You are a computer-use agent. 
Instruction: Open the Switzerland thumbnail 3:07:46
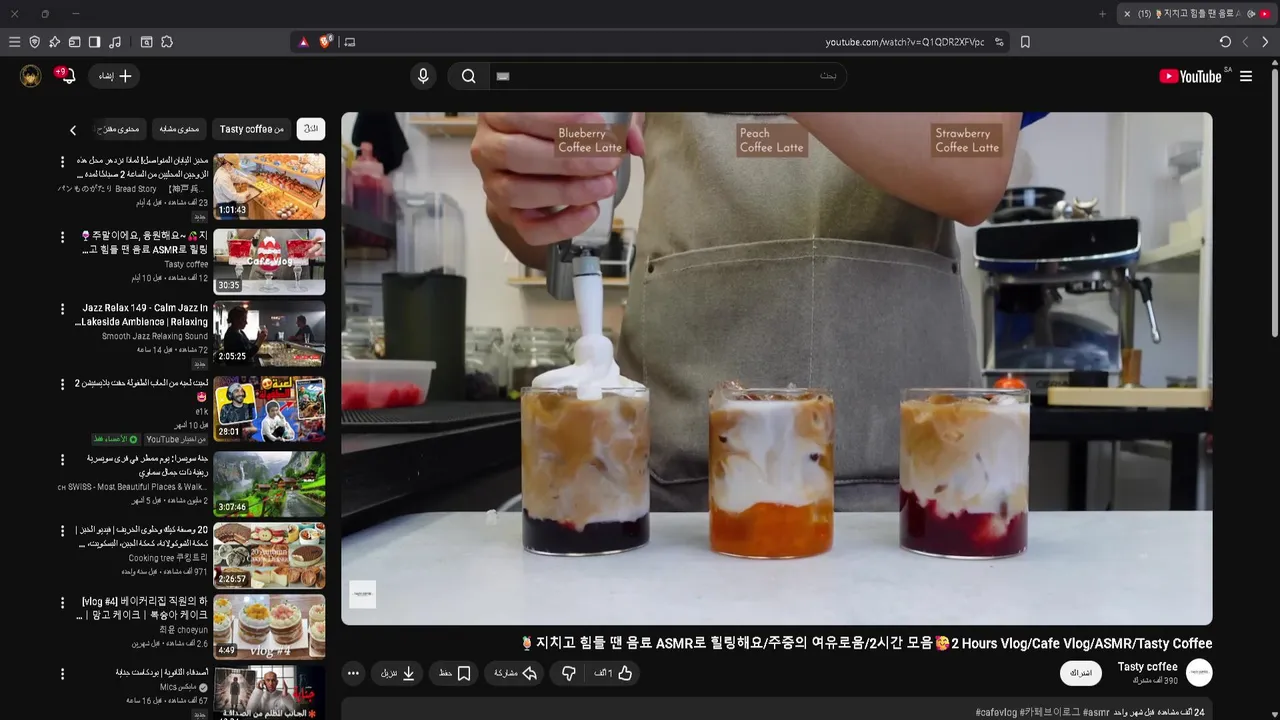(269, 484)
